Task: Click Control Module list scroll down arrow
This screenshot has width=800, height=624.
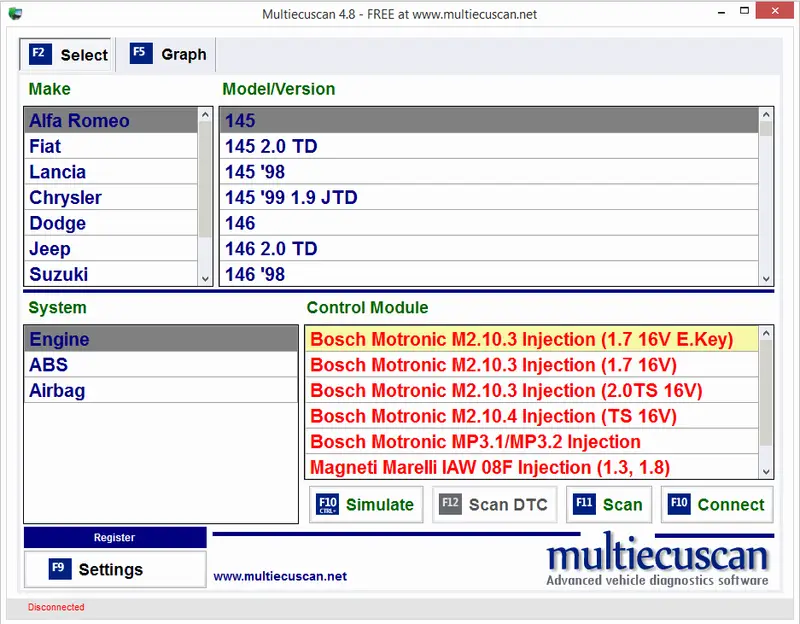Action: click(766, 471)
